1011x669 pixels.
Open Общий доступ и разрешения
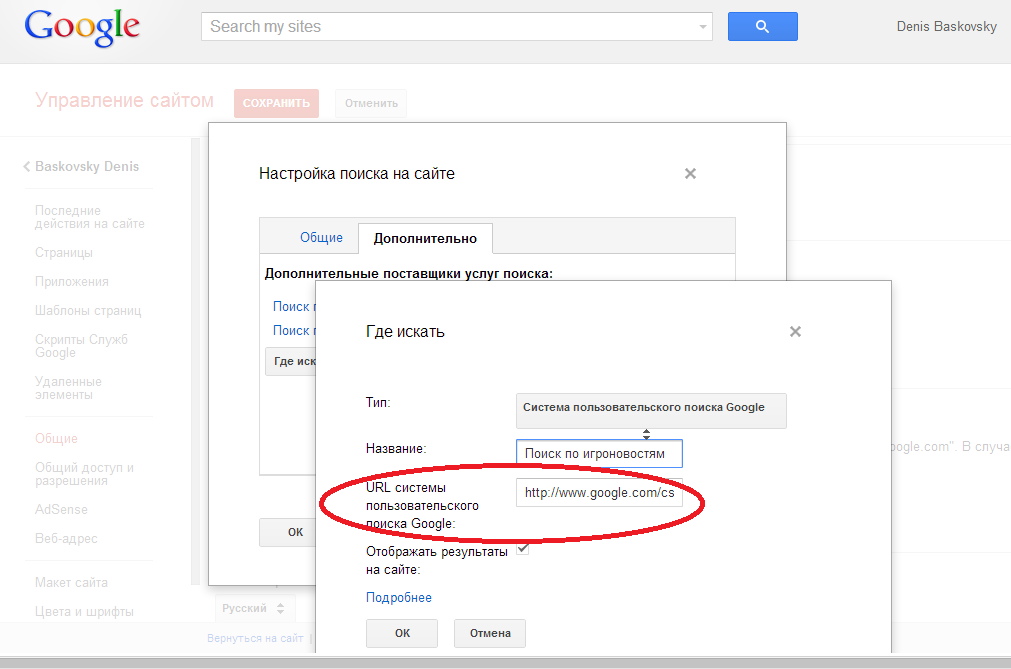click(84, 474)
